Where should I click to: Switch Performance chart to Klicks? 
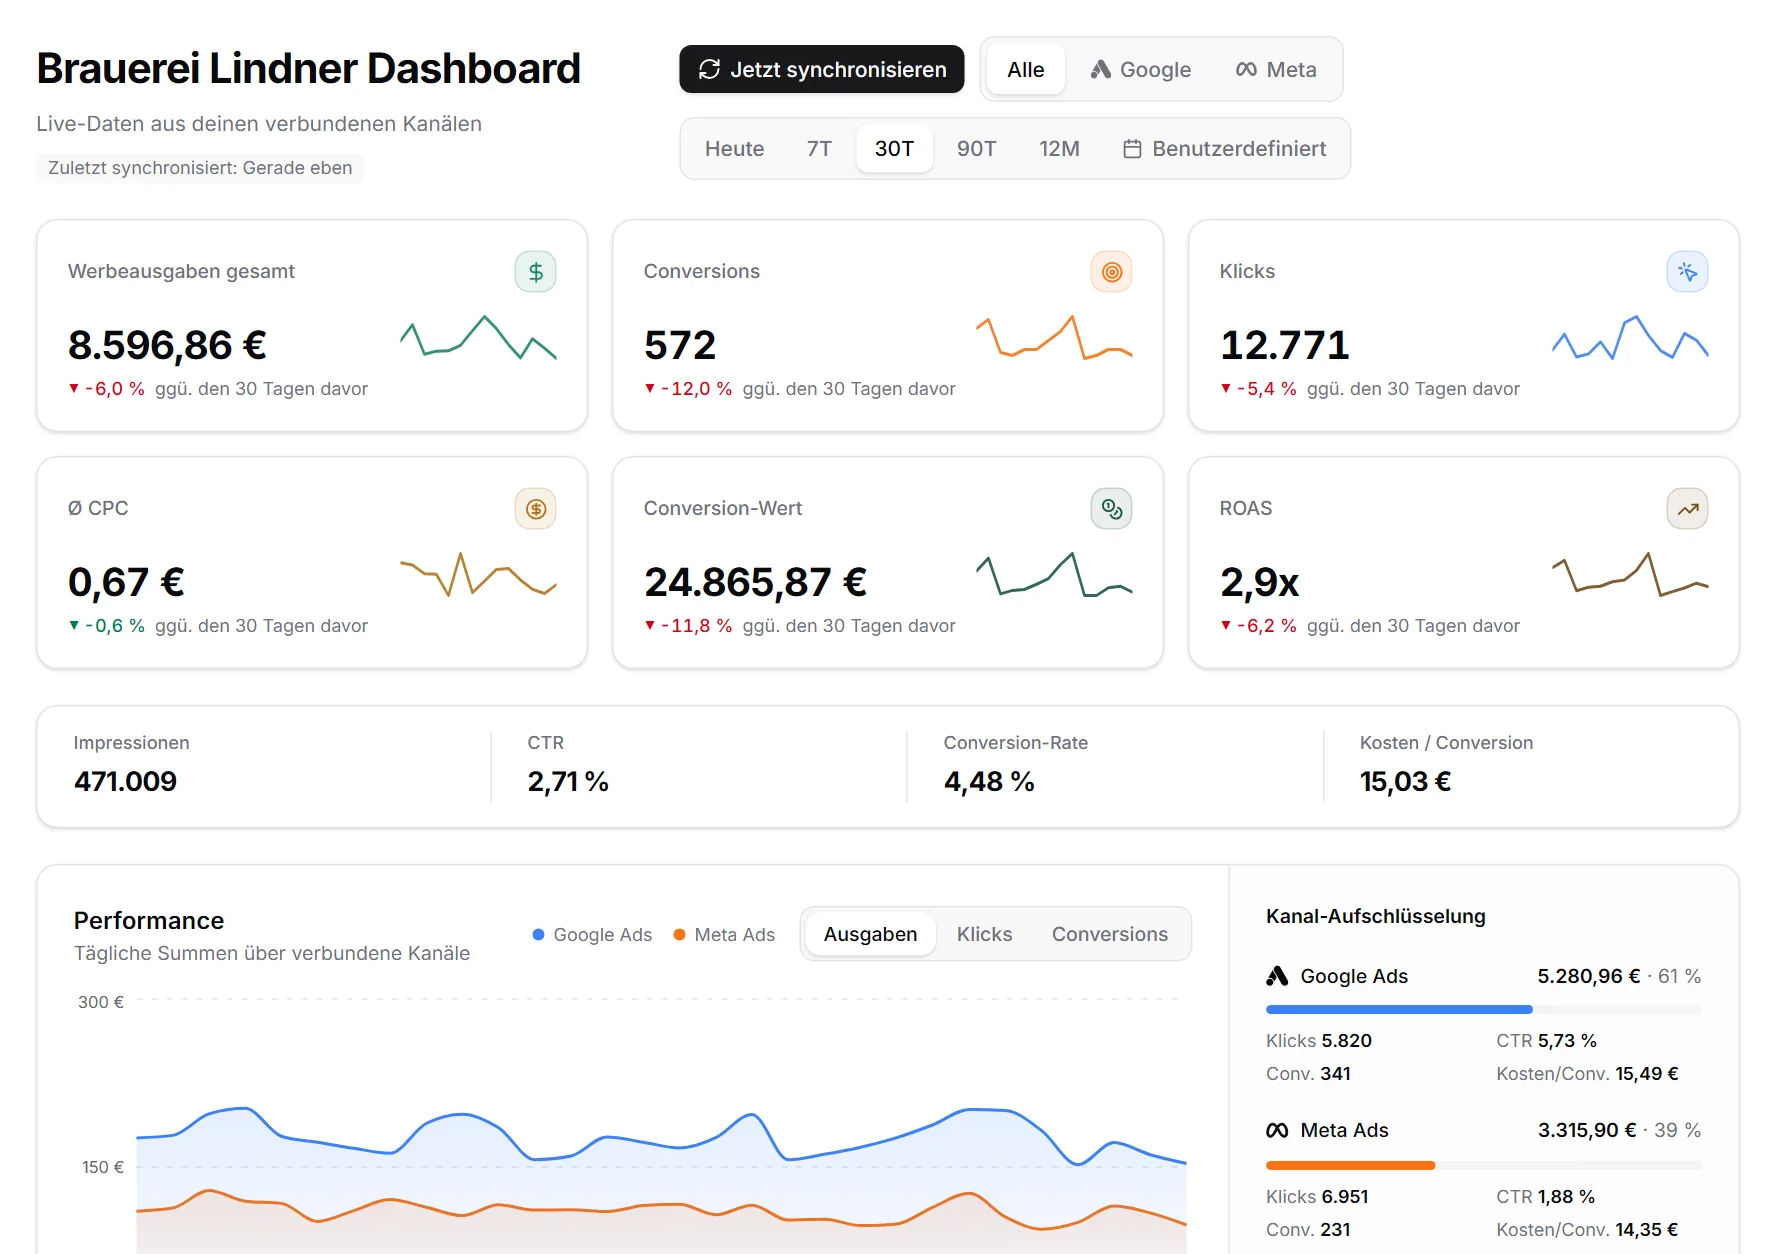pyautogui.click(x=984, y=934)
